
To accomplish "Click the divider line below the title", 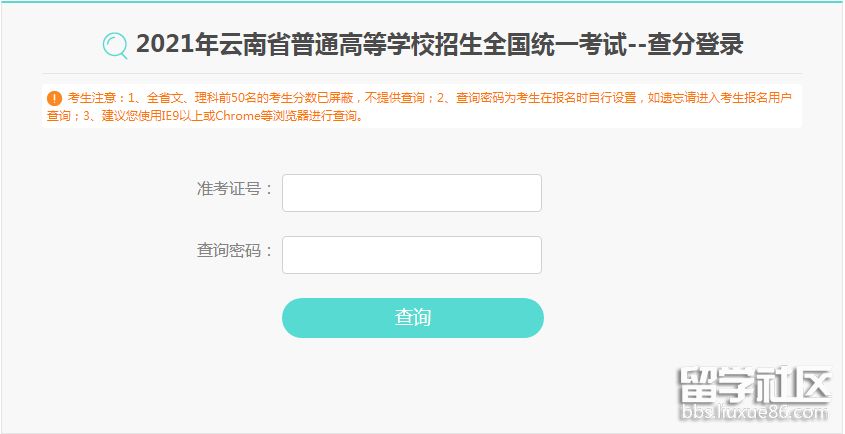I will [422, 74].
